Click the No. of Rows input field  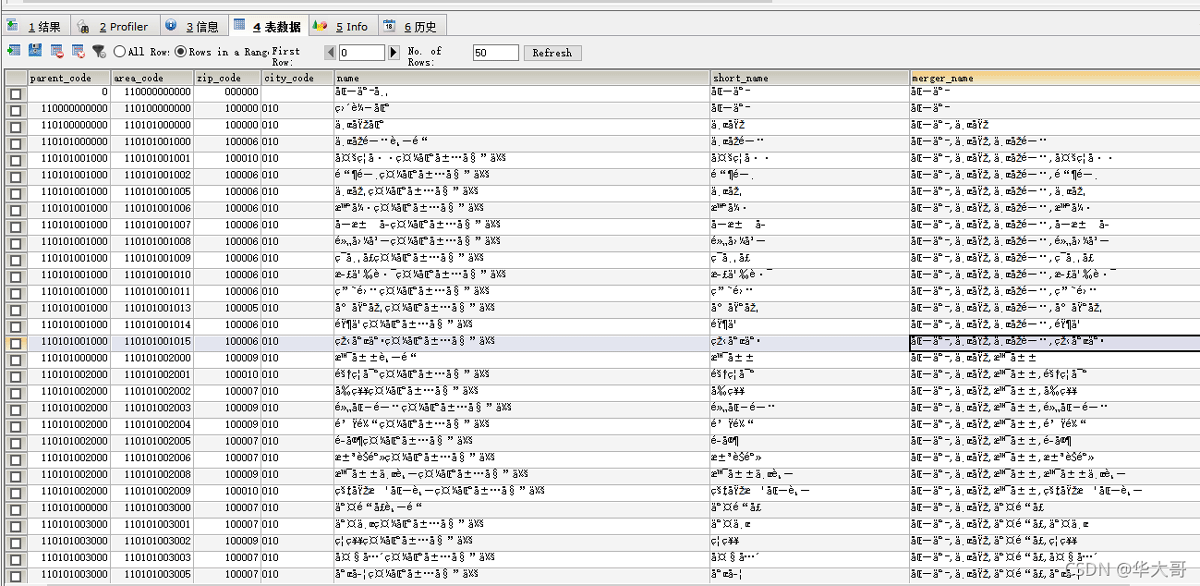tap(495, 53)
